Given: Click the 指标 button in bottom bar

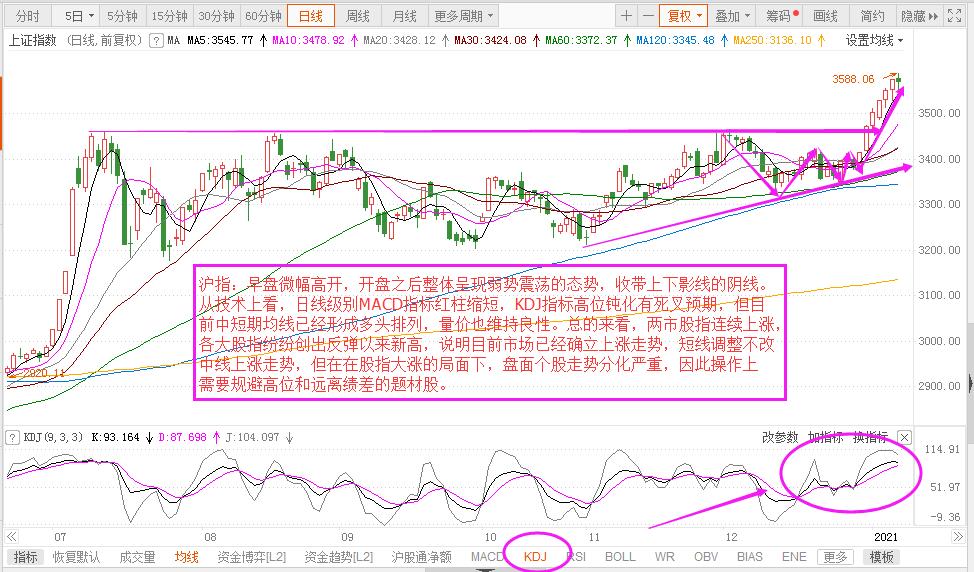Looking at the screenshot, I should point(25,557).
